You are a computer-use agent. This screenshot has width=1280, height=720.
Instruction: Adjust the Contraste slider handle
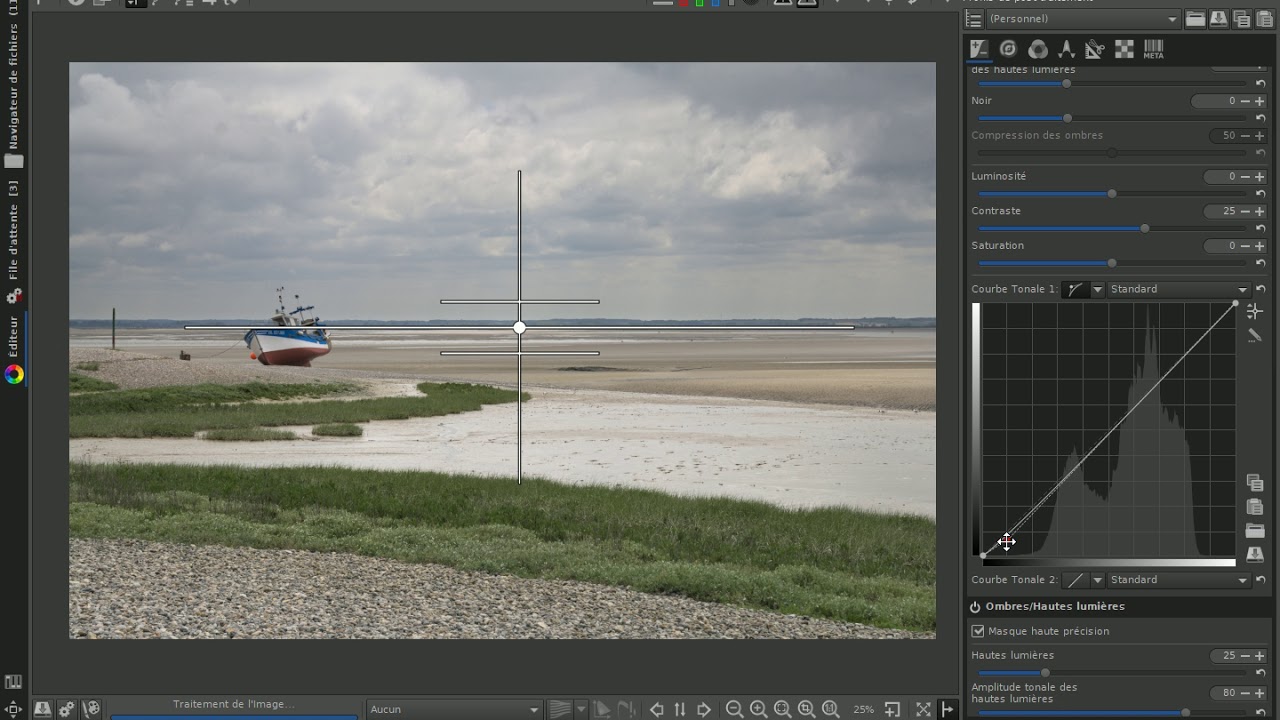(1145, 228)
